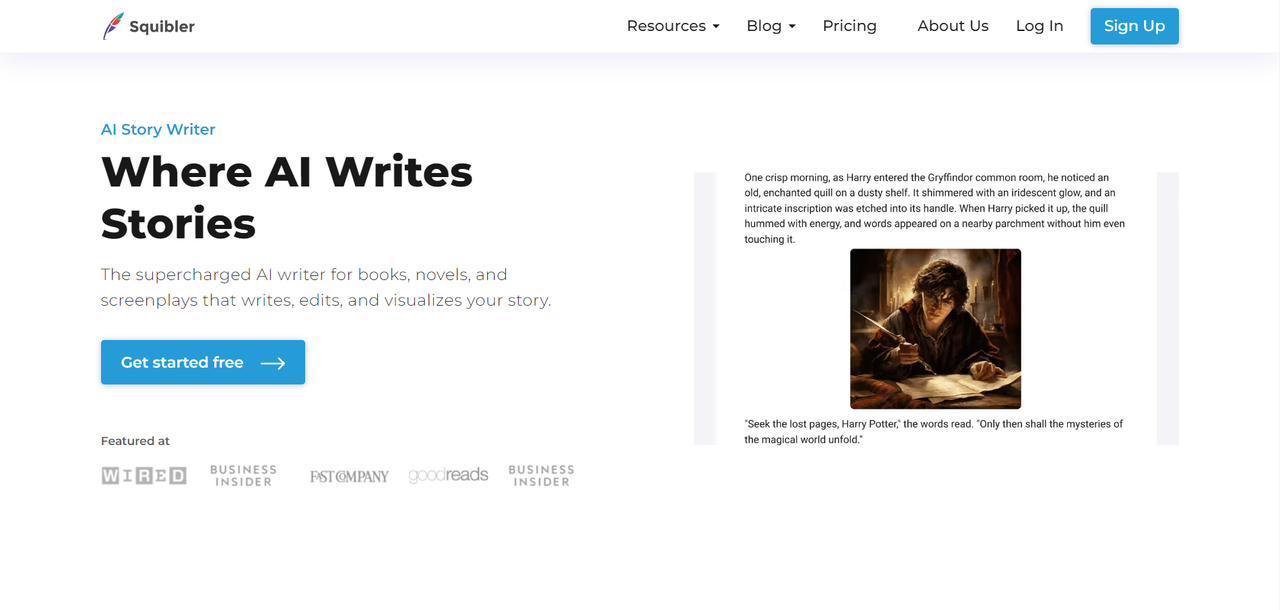Viewport: 1280px width, 610px height.
Task: Open the Pricing page
Action: [x=849, y=26]
